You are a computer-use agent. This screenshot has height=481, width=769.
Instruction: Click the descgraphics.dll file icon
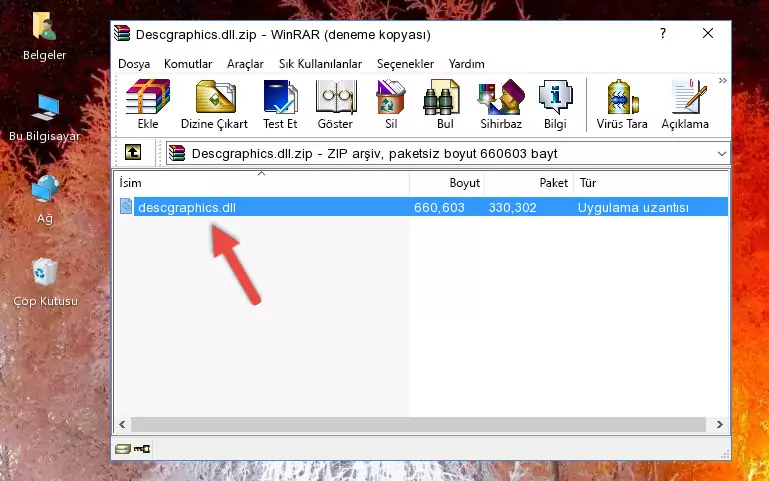click(x=126, y=206)
